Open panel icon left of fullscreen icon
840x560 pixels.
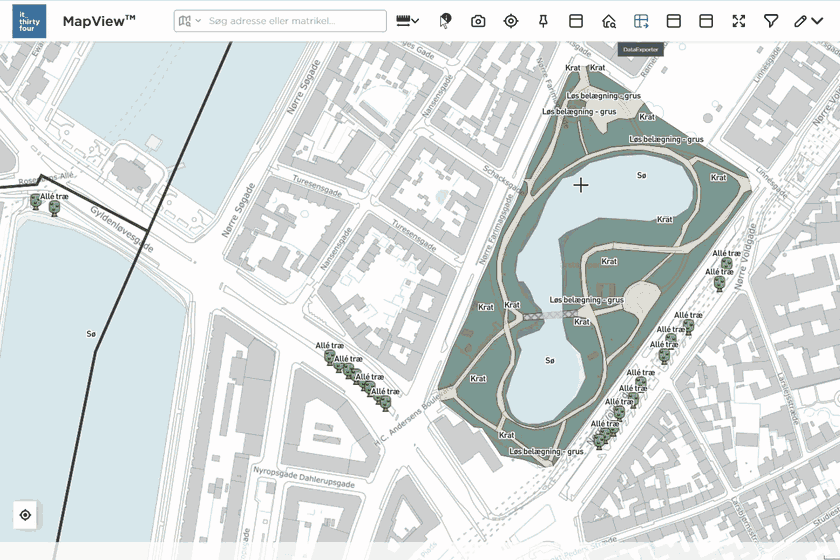point(706,21)
